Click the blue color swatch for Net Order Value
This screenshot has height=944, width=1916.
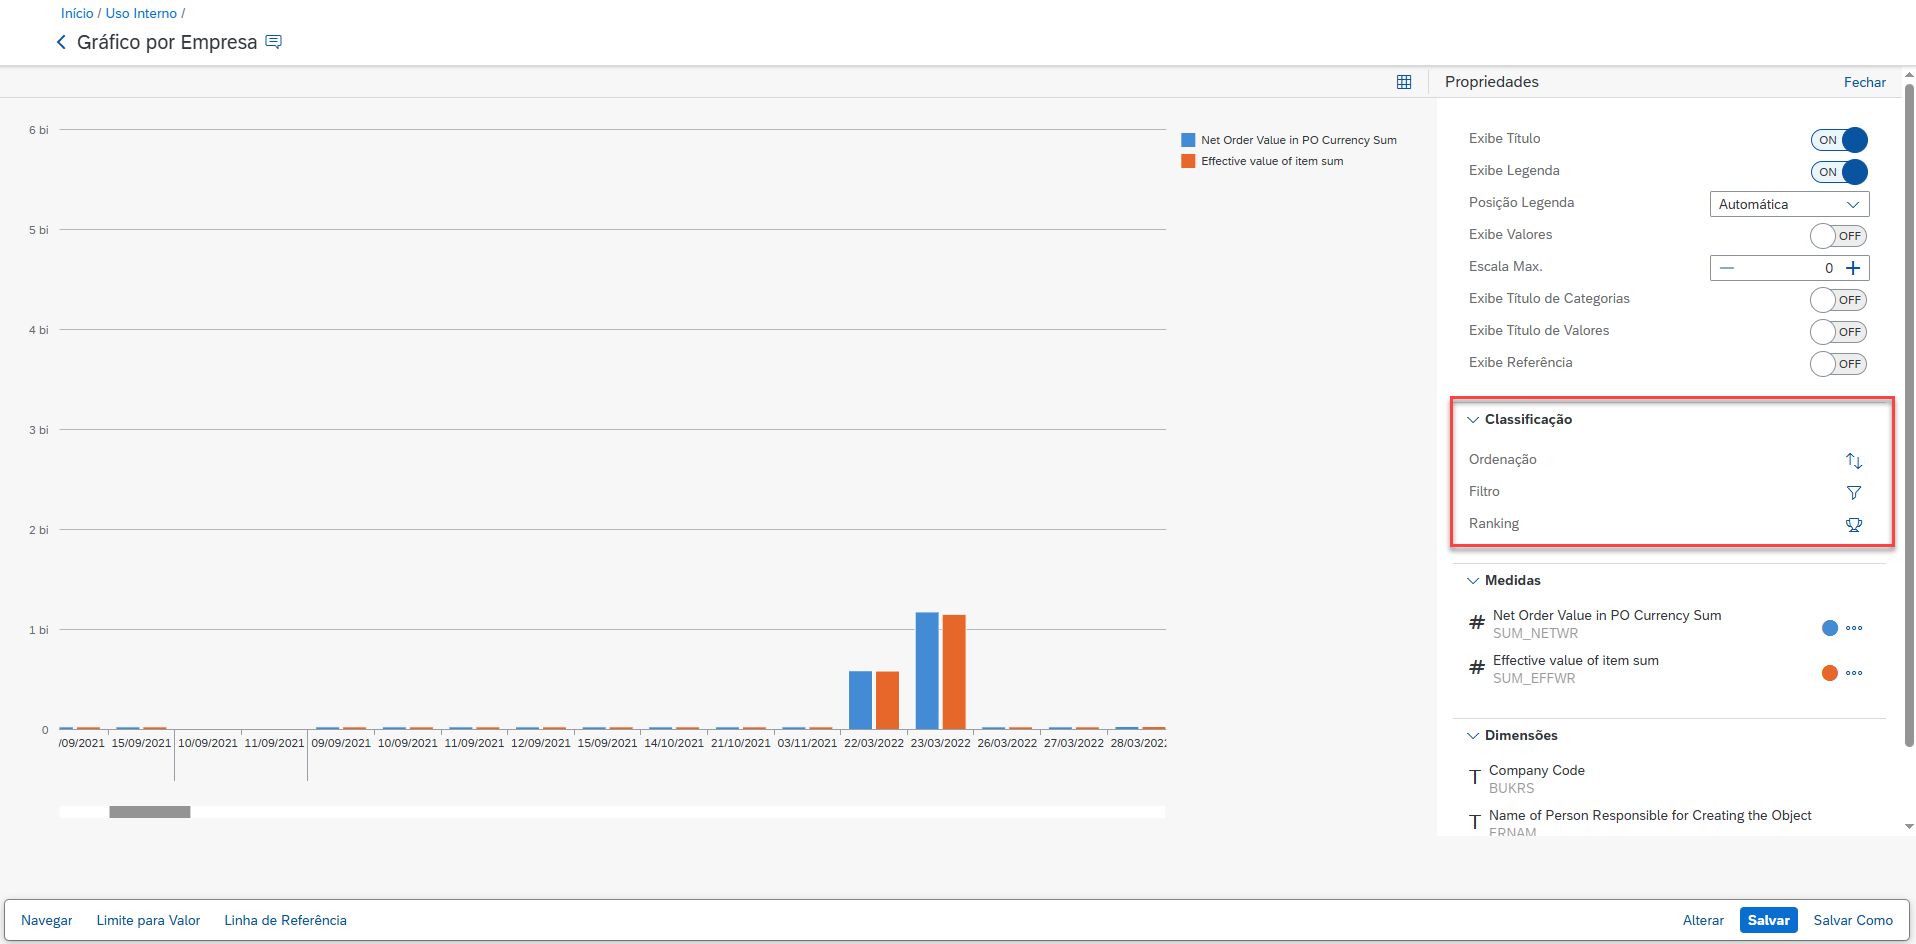(1829, 628)
